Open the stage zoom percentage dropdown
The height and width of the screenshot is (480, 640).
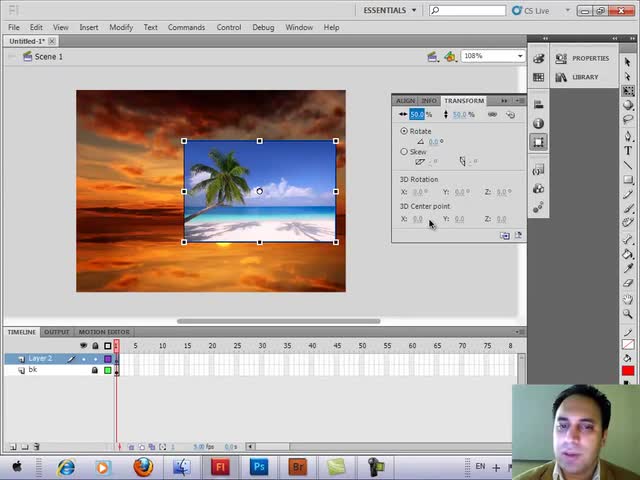point(520,56)
